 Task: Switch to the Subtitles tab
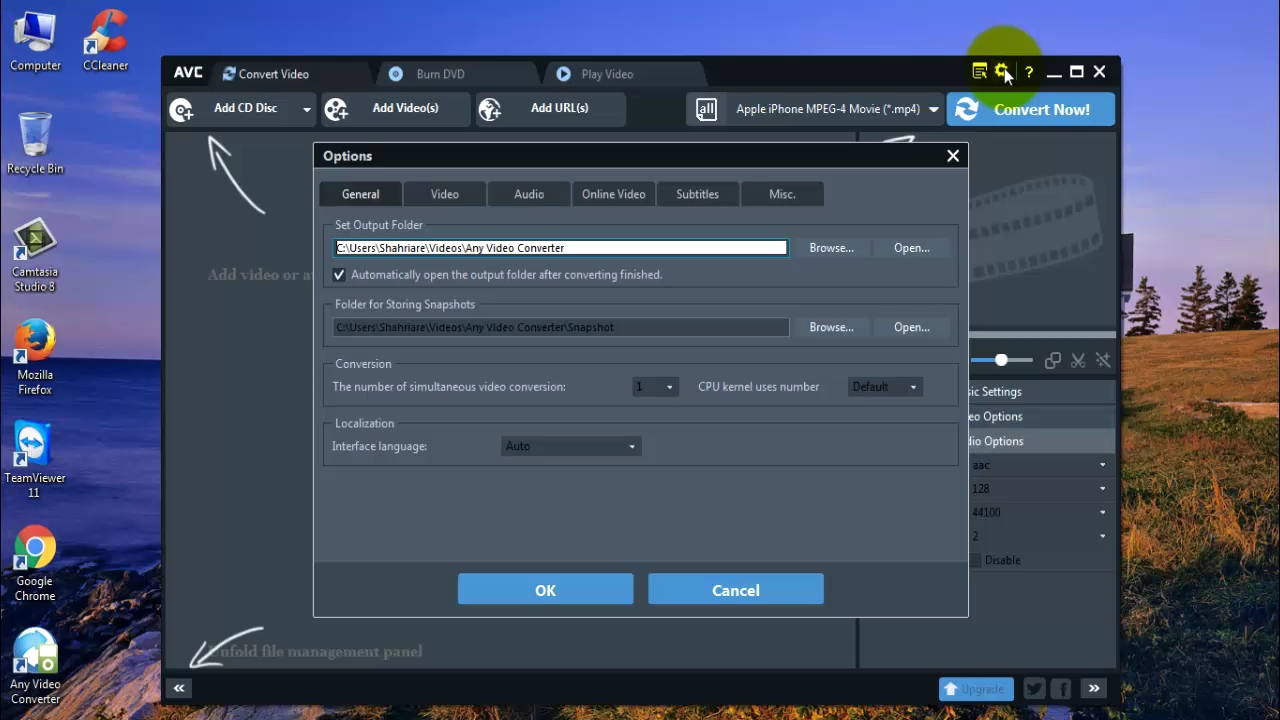(x=697, y=193)
